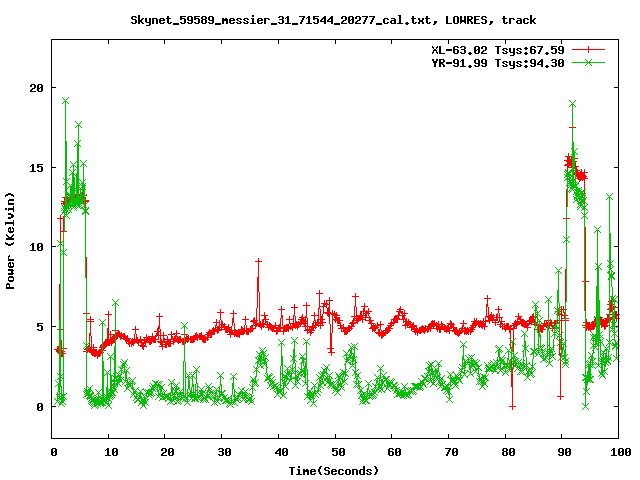Click the x-axis tick label 50
Image resolution: width=640 pixels, height=480 pixels.
click(338, 452)
